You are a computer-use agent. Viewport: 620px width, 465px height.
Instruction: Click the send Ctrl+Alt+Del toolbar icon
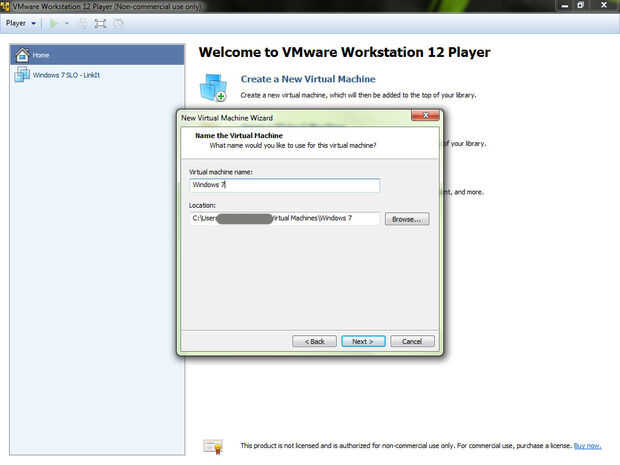(84, 24)
